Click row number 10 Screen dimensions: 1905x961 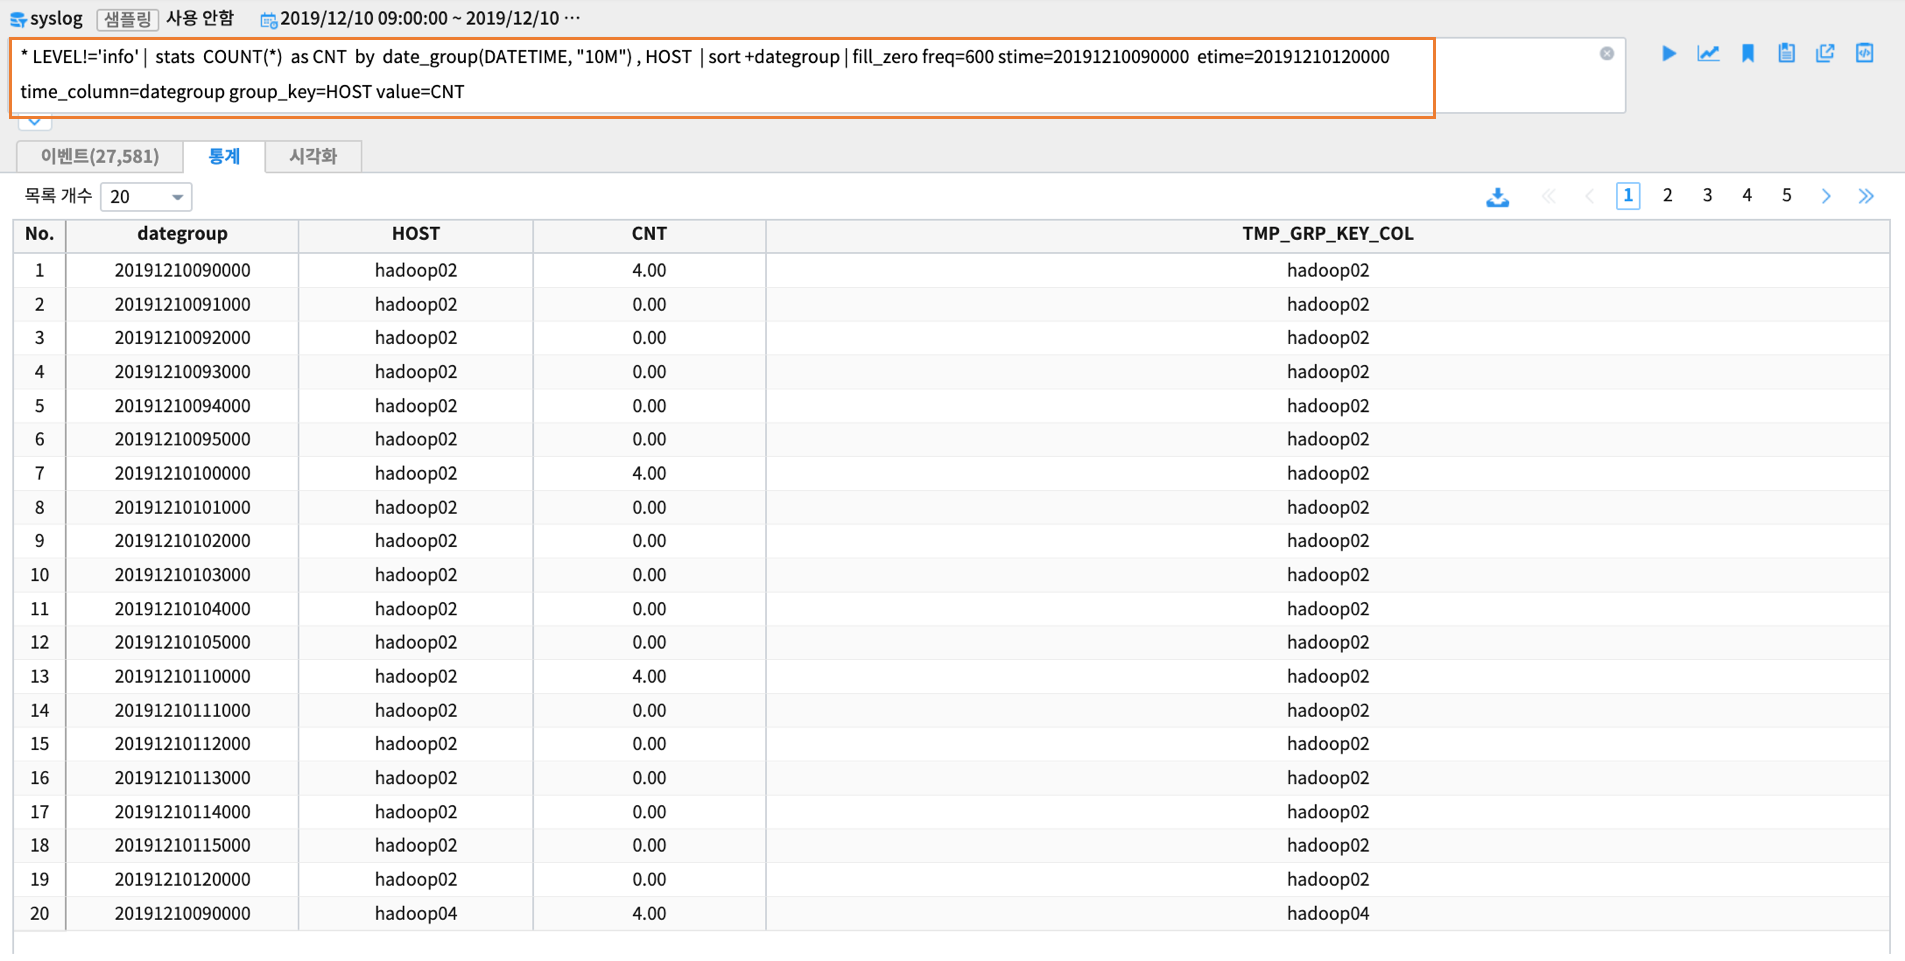(39, 575)
